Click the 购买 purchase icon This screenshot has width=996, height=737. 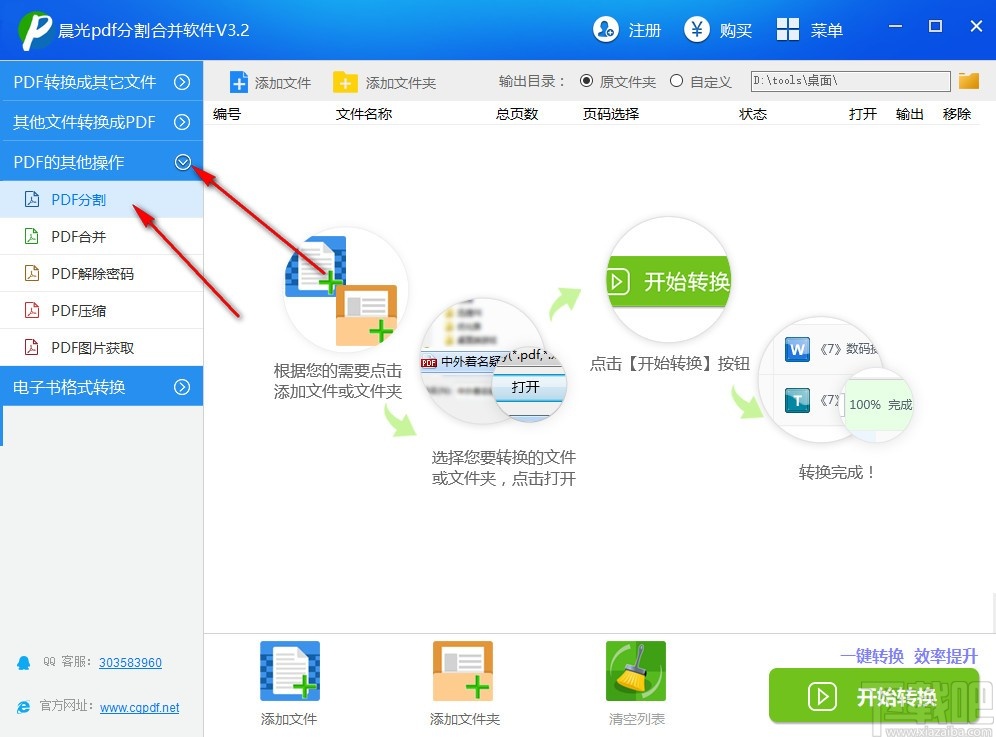pyautogui.click(x=697, y=30)
